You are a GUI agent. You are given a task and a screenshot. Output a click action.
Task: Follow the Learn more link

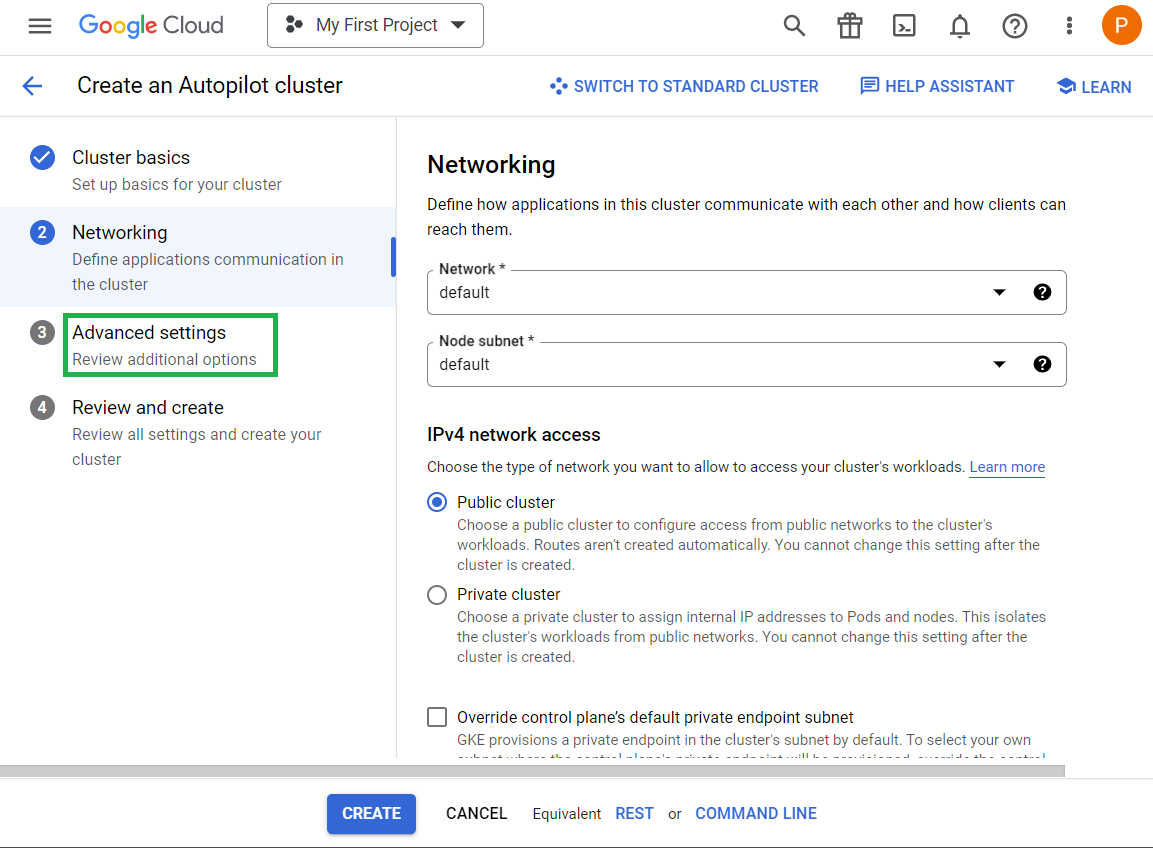click(1007, 467)
